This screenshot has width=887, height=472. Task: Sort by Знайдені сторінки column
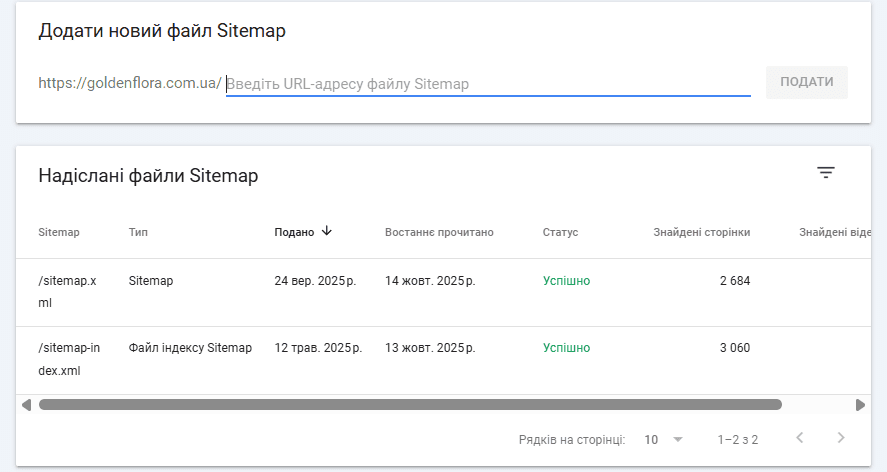[x=701, y=232]
